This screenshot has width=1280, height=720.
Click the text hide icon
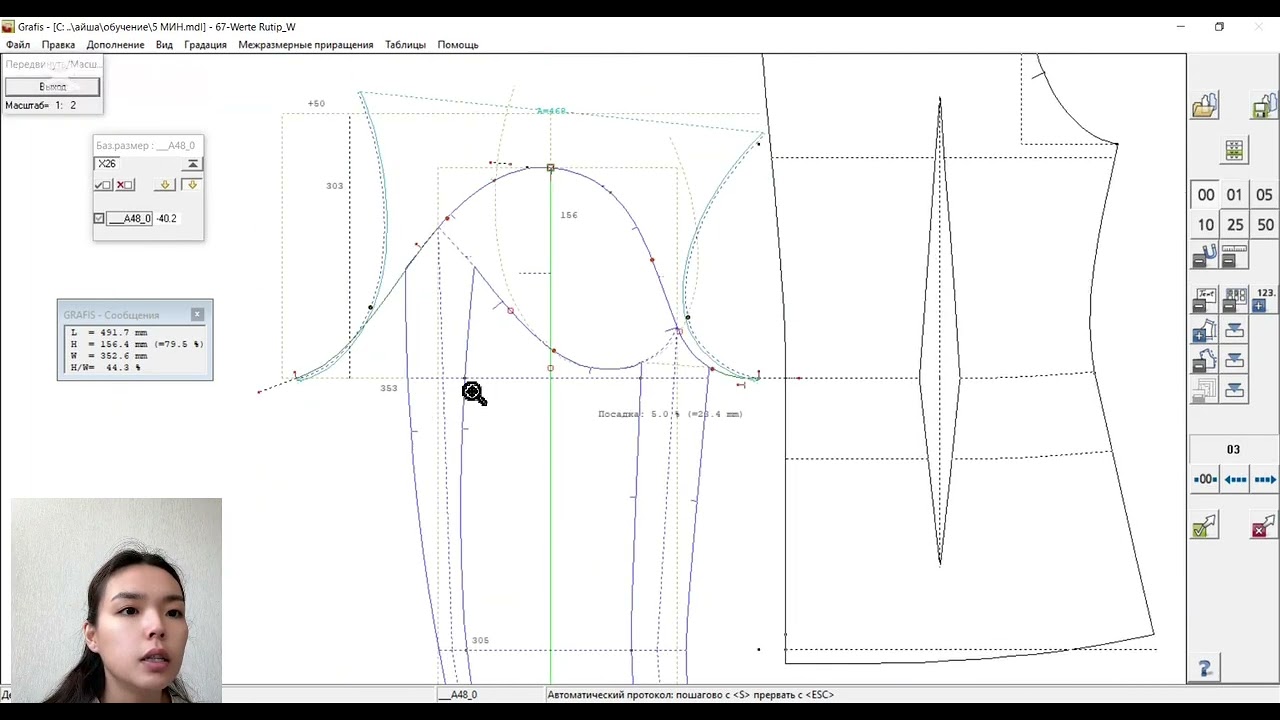tap(1204, 300)
